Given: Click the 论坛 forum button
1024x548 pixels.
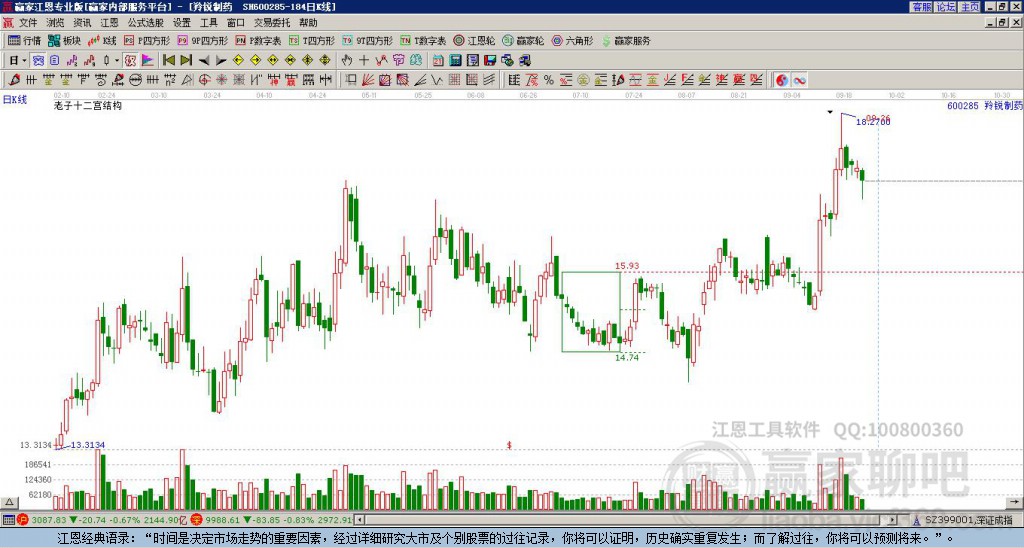Looking at the screenshot, I should pos(946,7).
